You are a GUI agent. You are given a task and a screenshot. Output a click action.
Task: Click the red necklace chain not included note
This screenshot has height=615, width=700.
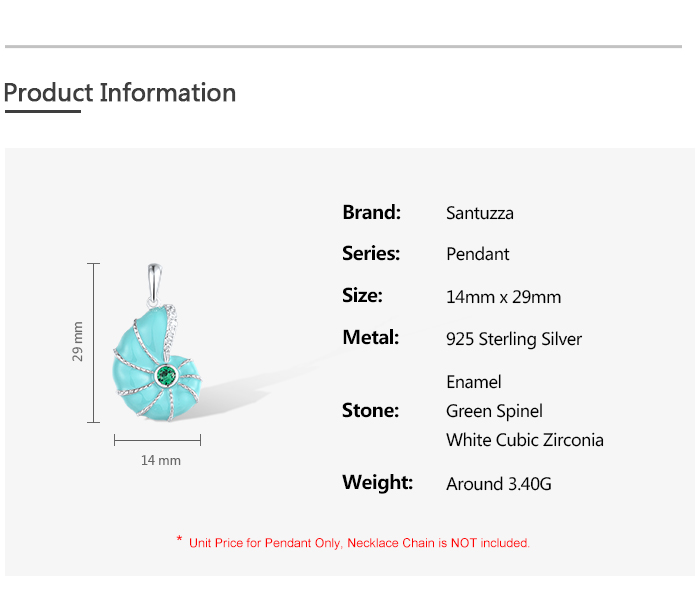pyautogui.click(x=358, y=543)
